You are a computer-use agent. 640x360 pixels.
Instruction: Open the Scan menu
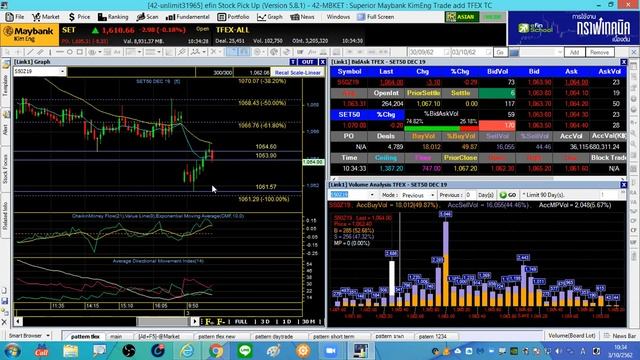point(147,17)
